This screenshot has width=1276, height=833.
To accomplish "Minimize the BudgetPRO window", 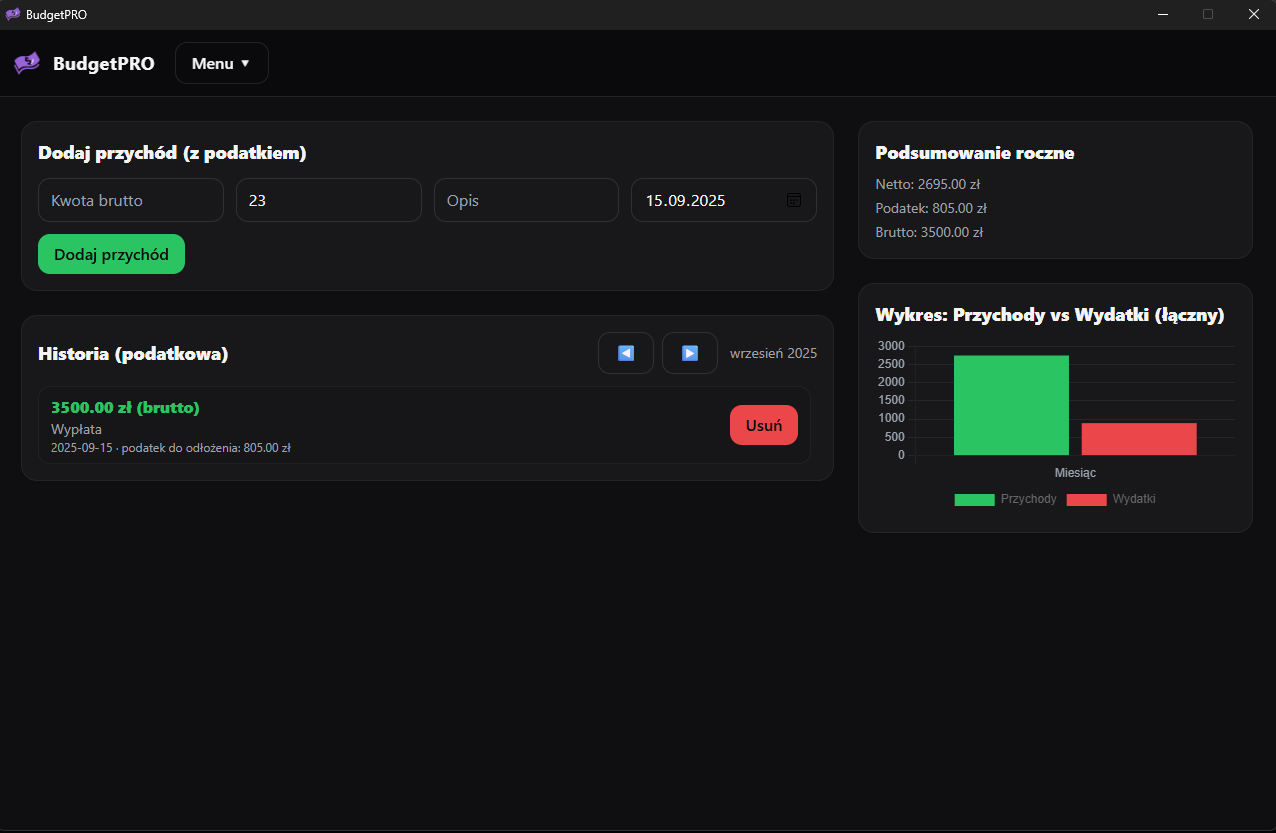I will click(1163, 14).
